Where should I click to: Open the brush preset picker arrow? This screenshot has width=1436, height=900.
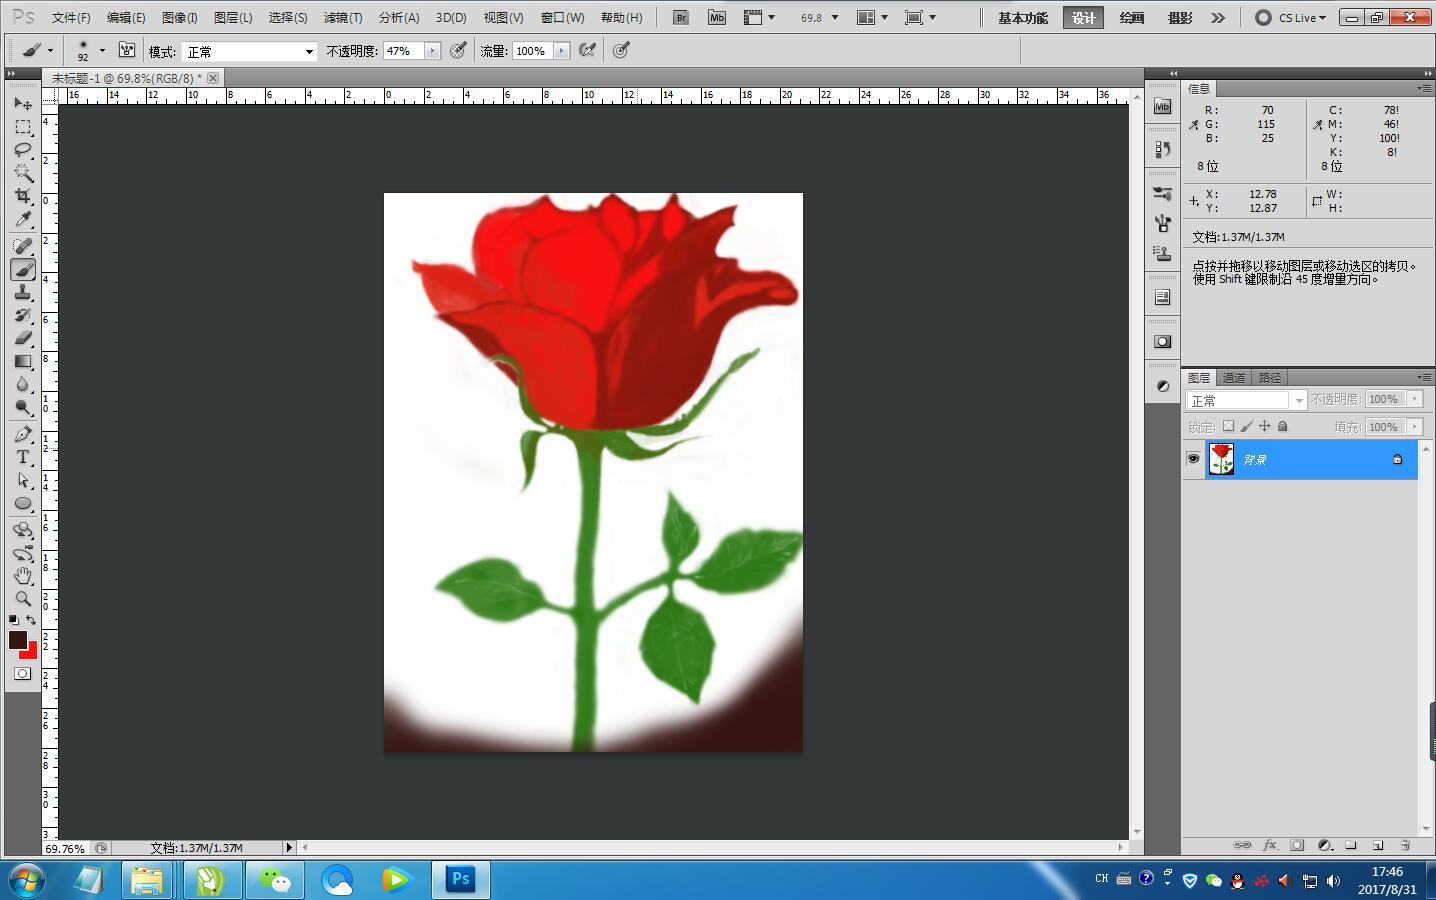(102, 51)
